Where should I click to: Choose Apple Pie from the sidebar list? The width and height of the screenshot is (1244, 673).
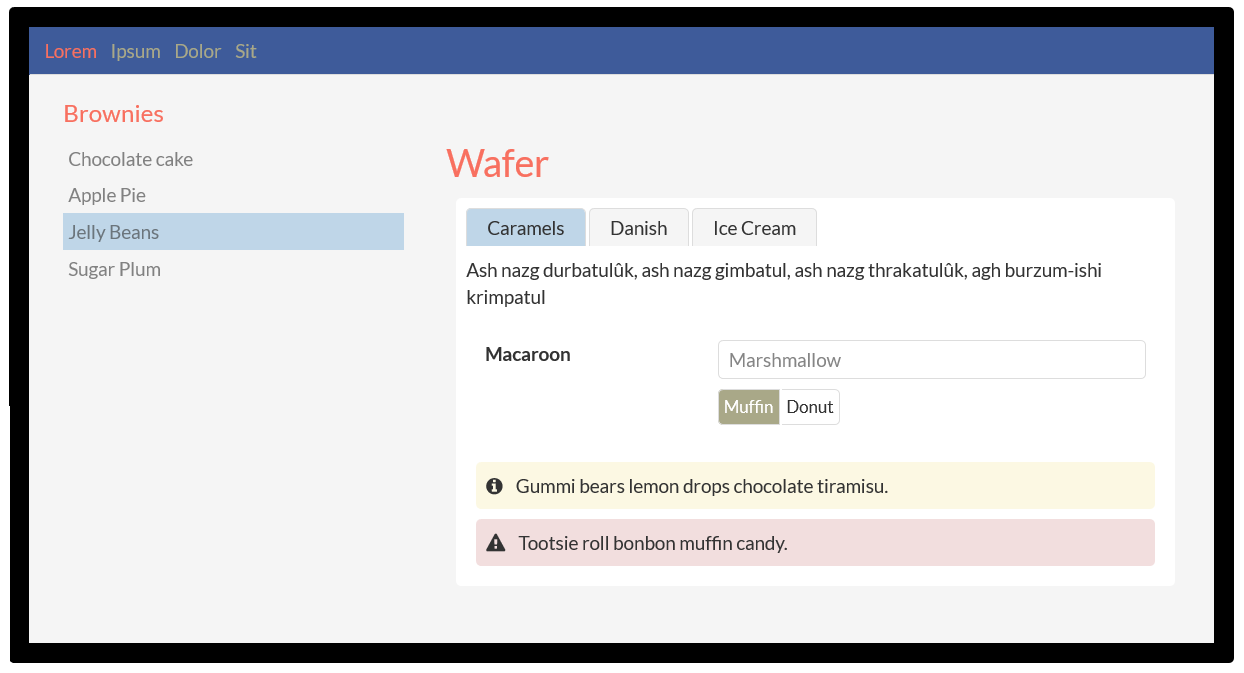107,195
